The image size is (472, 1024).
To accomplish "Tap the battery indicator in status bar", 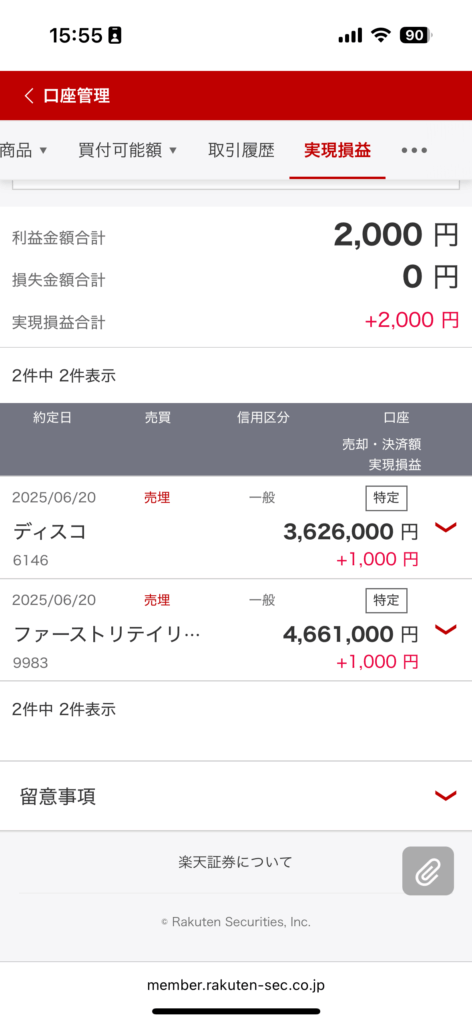I will pos(416,35).
